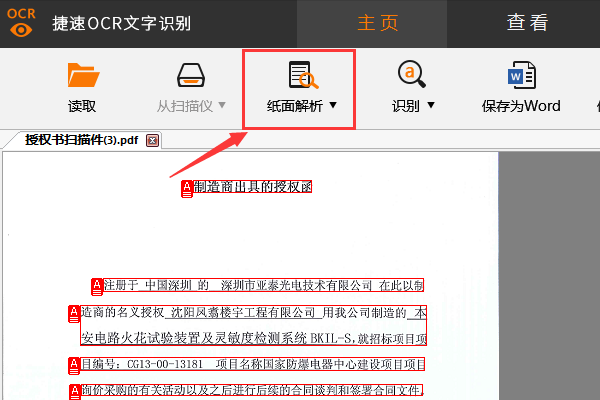600x400 pixels.
Task: Click the 读取 label
Action: tap(82, 106)
